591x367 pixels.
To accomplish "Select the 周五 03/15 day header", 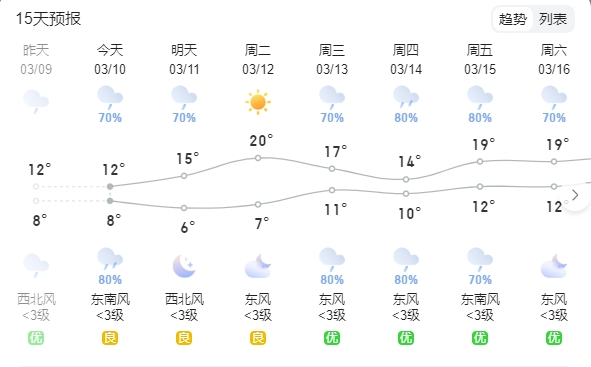I will coord(480,60).
